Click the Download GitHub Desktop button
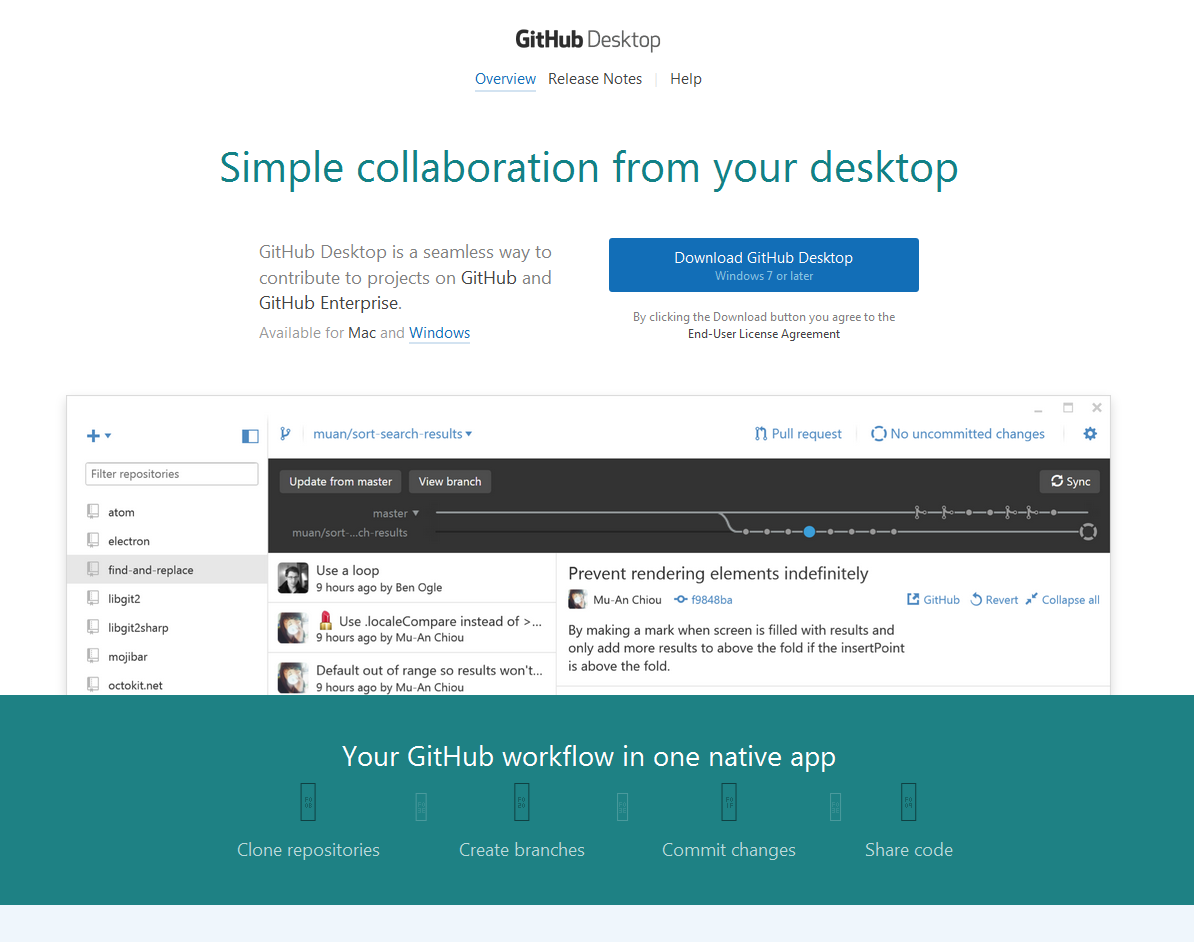Viewport: 1194px width, 942px height. click(x=763, y=265)
